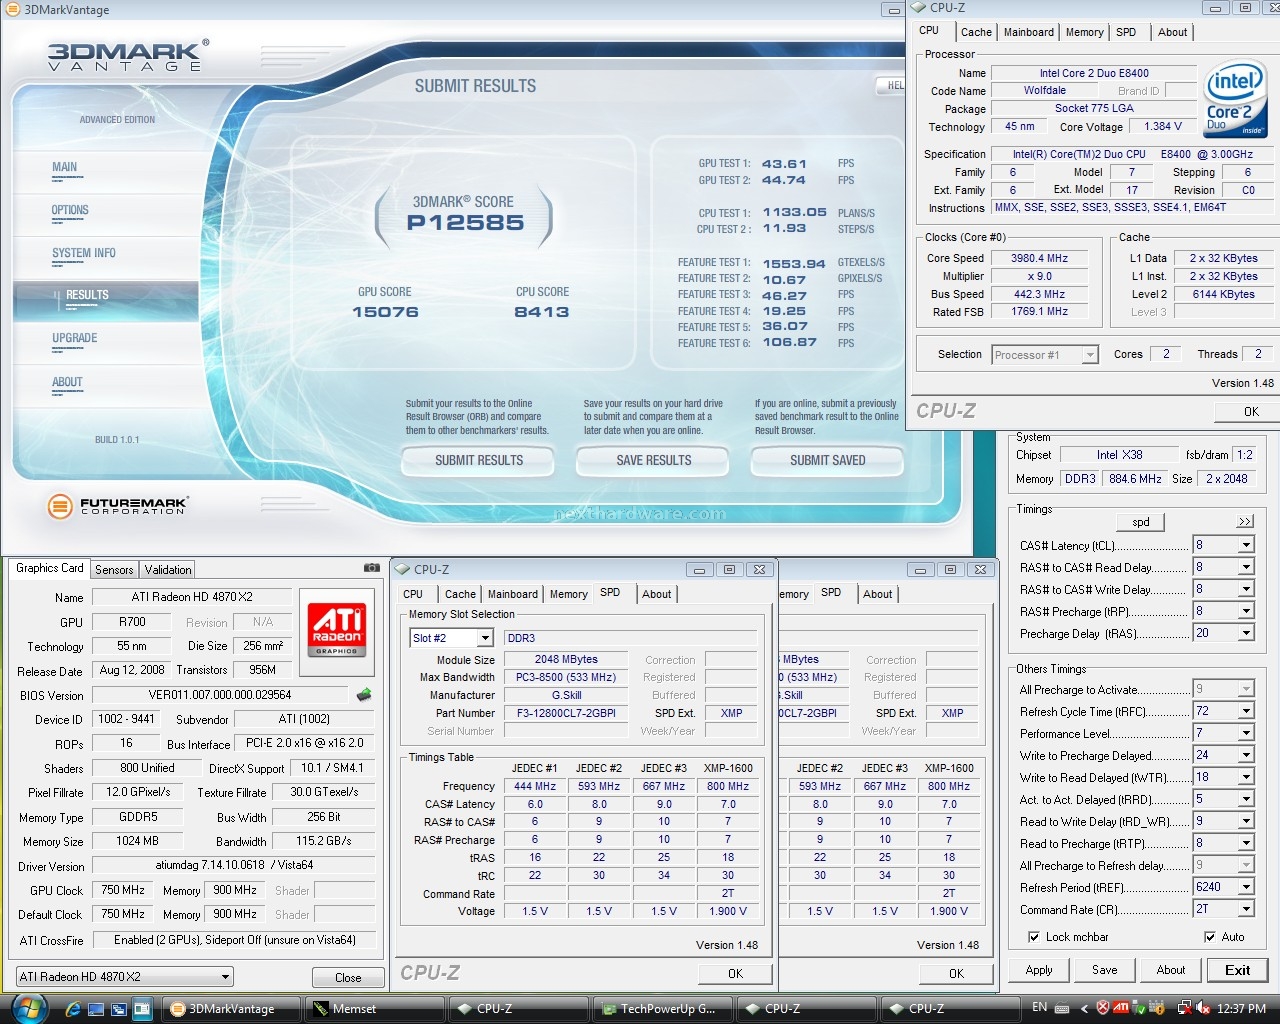1280x1024 pixels.
Task: Click the Save button in Memset
Action: (1105, 970)
